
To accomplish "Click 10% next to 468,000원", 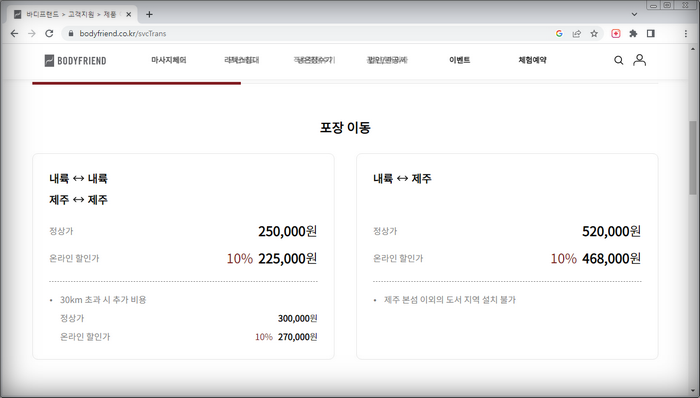I will point(563,258).
